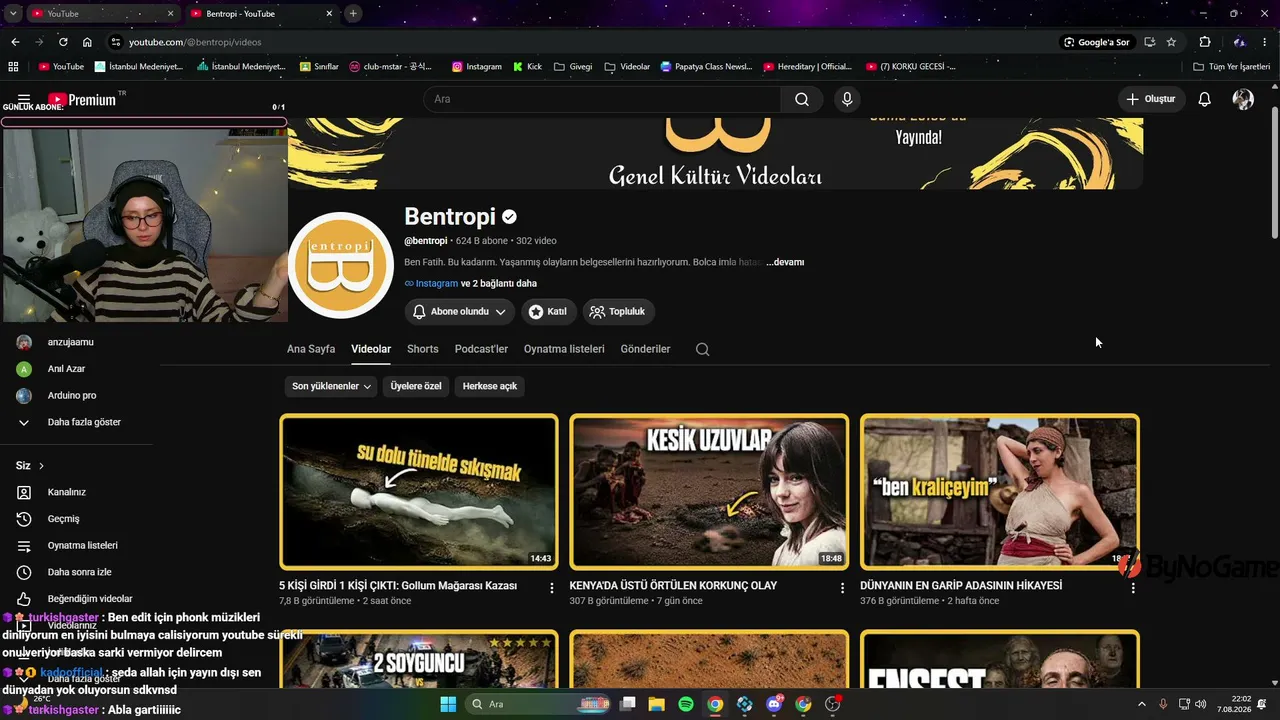
Task: Open the Videolar bookmarks folder
Action: pos(627,67)
